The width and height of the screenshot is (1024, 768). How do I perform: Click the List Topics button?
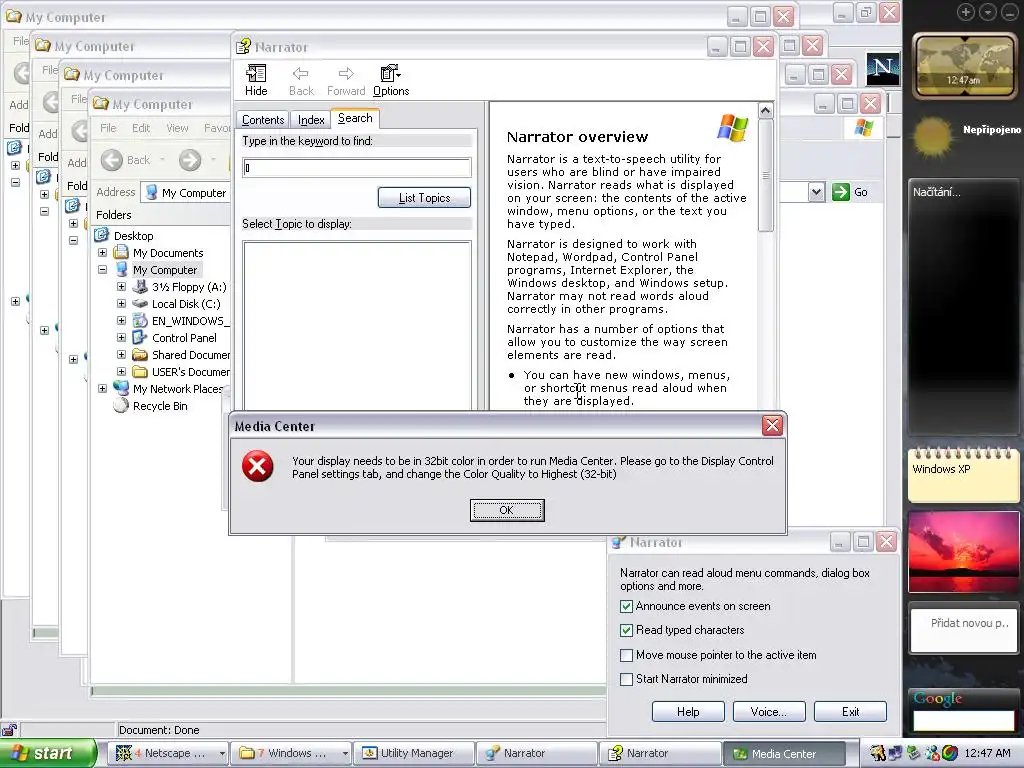[424, 198]
